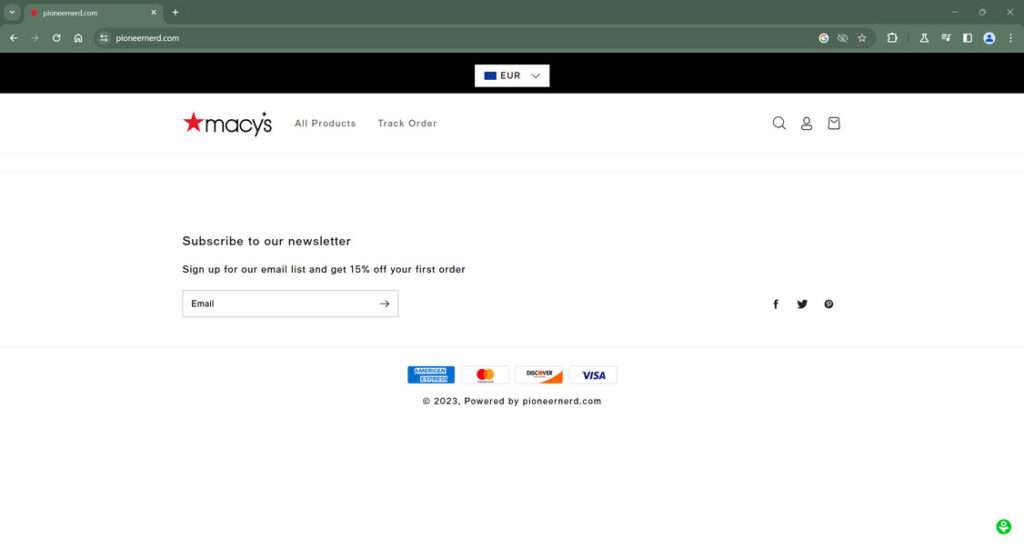
Task: Open the EUR currency dropdown
Action: click(512, 76)
